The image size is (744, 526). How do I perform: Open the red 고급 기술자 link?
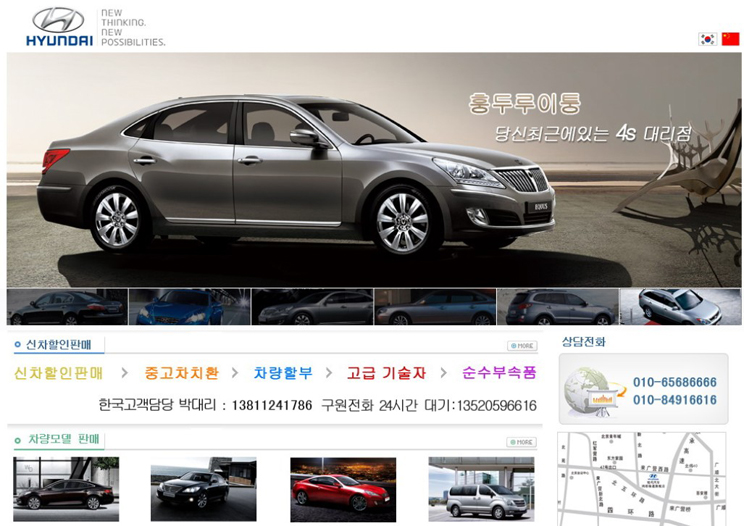pyautogui.click(x=386, y=373)
